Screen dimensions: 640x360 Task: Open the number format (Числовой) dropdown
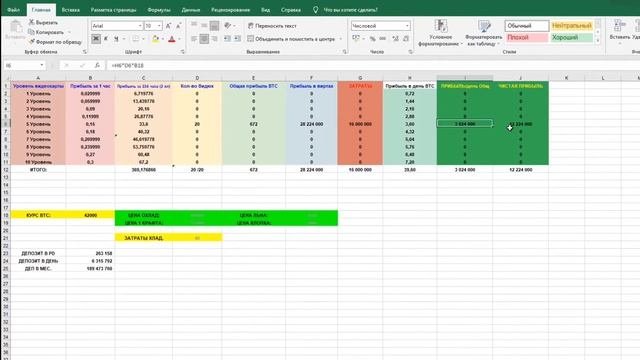tap(407, 26)
